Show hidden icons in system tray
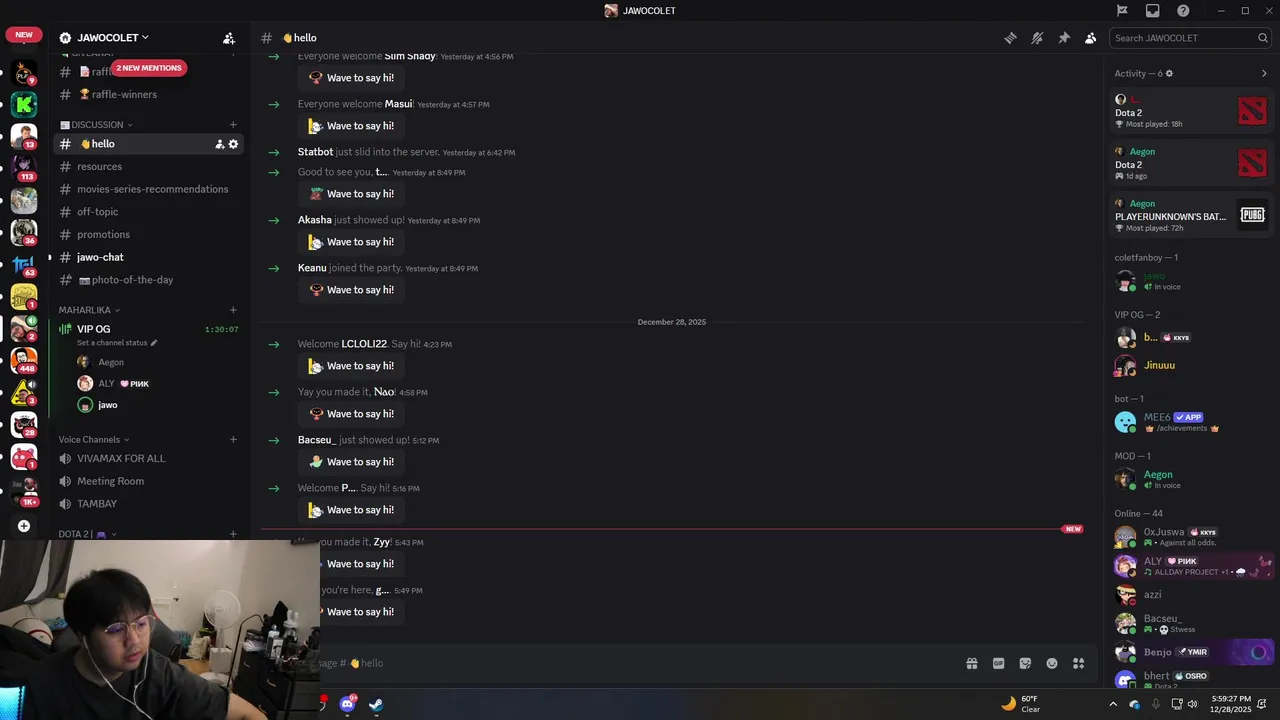The width and height of the screenshot is (1280, 720). 1113,704
